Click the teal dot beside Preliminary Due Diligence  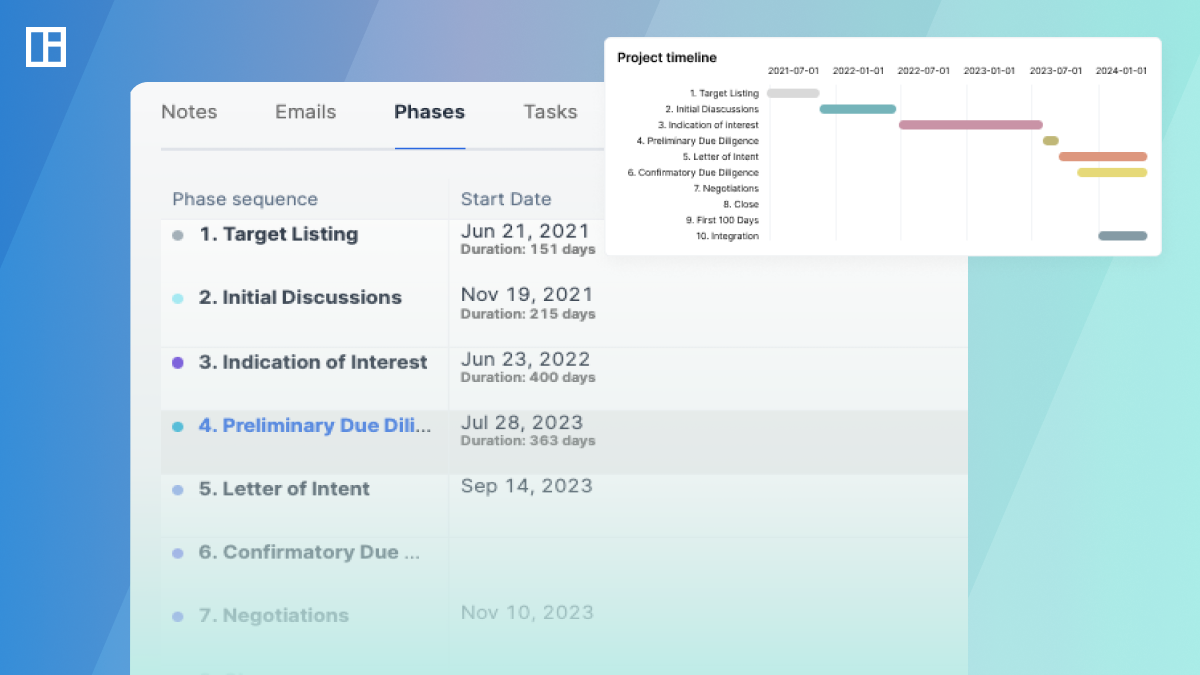coord(178,426)
